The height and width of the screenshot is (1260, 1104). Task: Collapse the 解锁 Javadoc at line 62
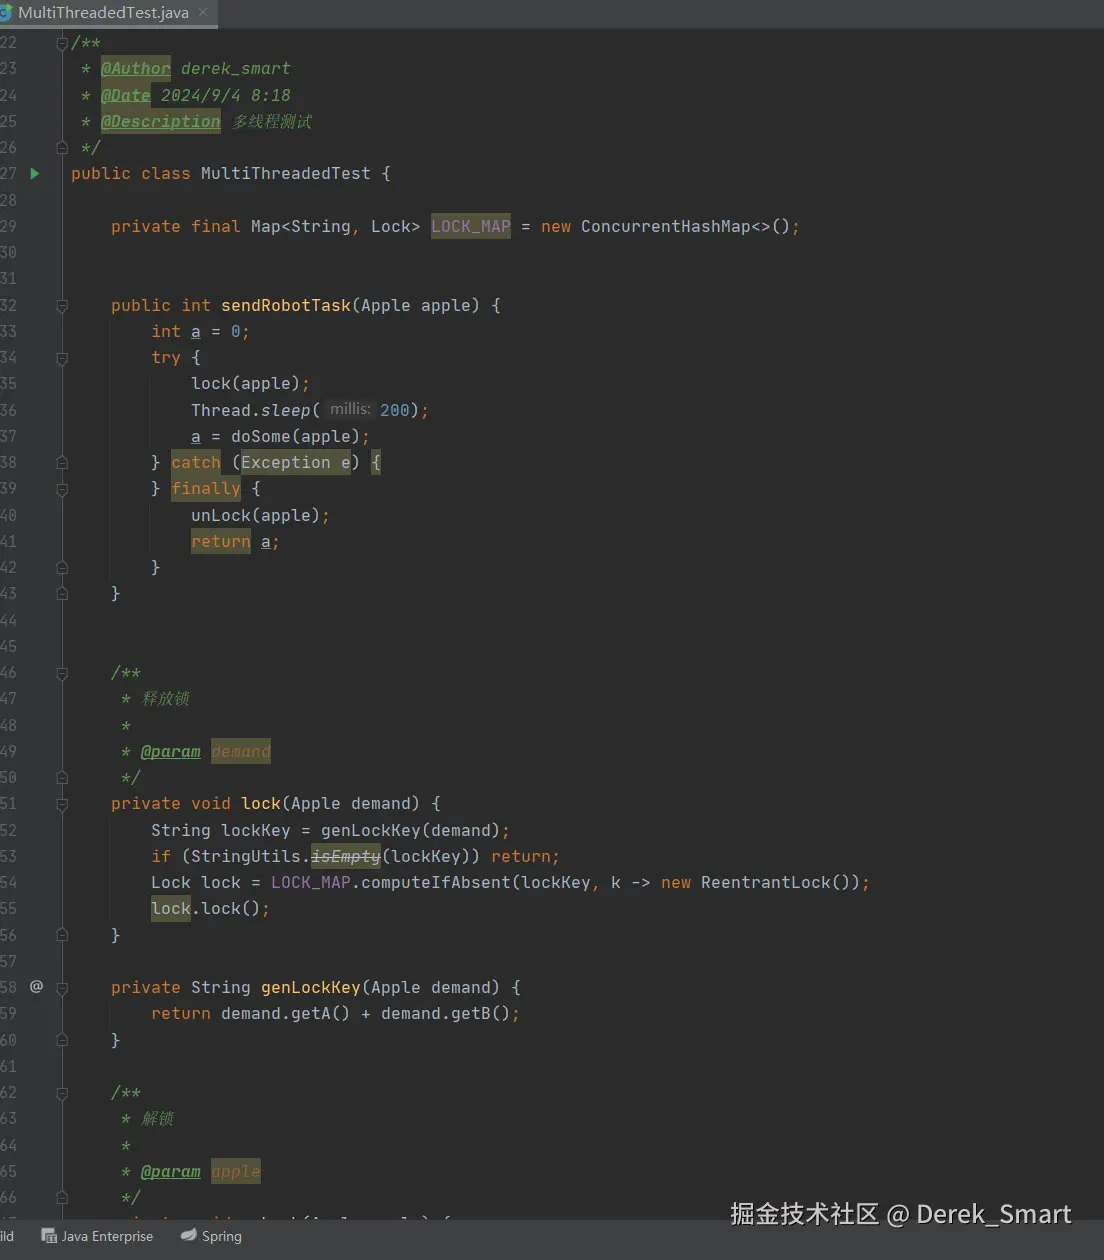coord(62,1093)
